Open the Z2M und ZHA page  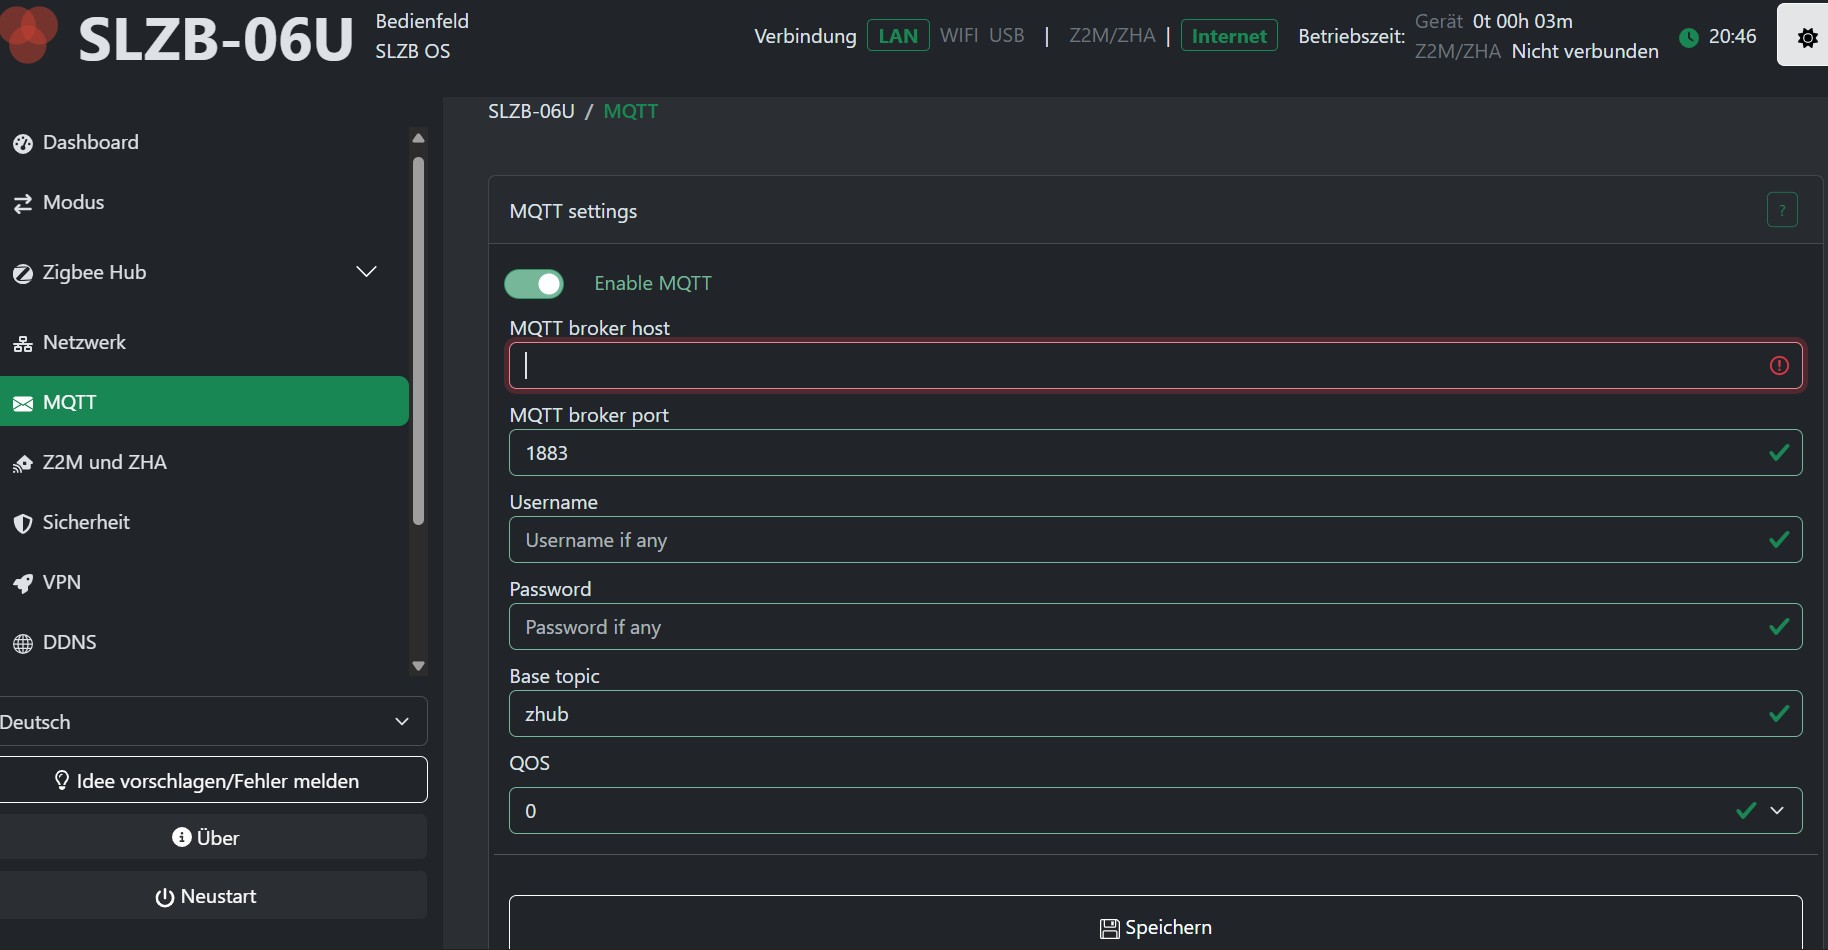[104, 463]
